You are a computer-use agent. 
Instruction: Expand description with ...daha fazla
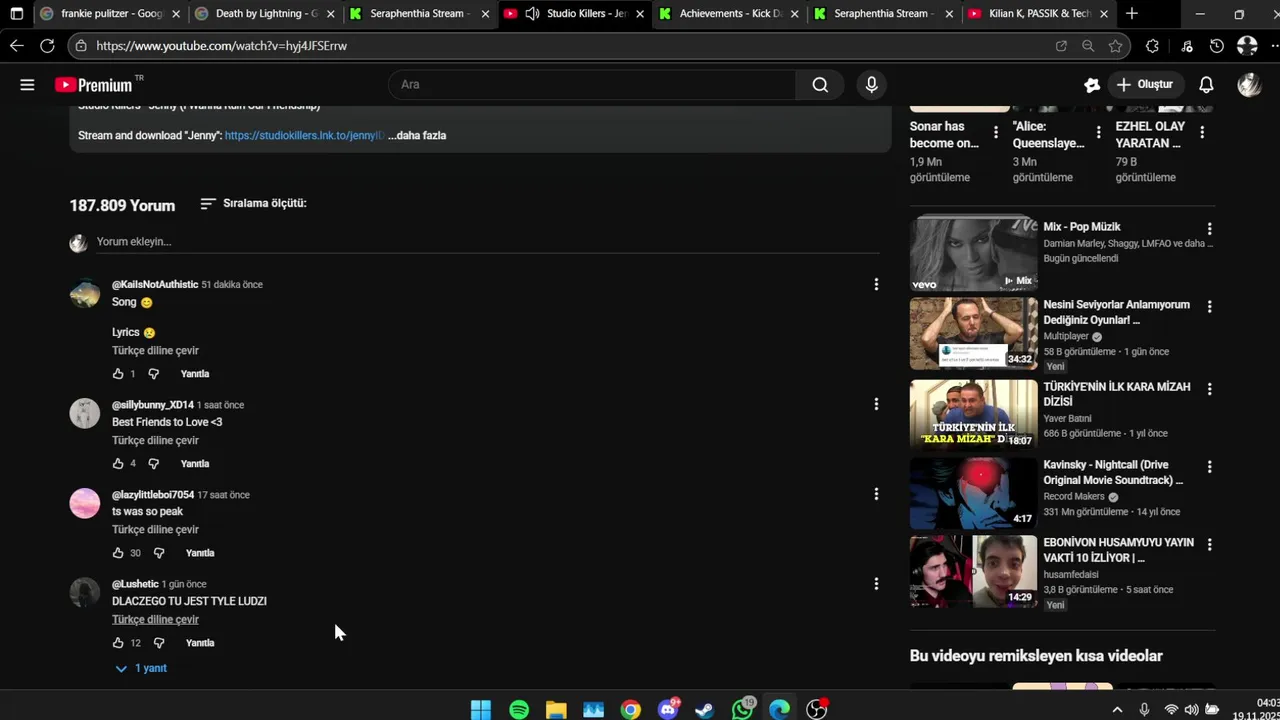coord(417,135)
